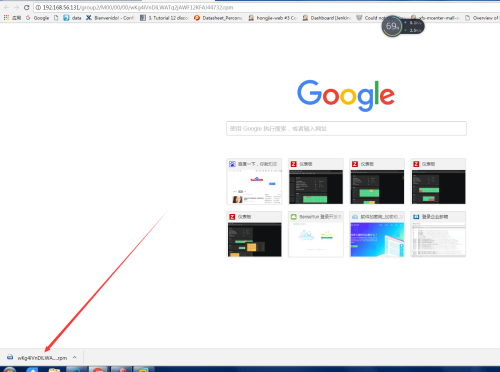Open the Dashboard [Jenkins bookmark

(x=327, y=18)
